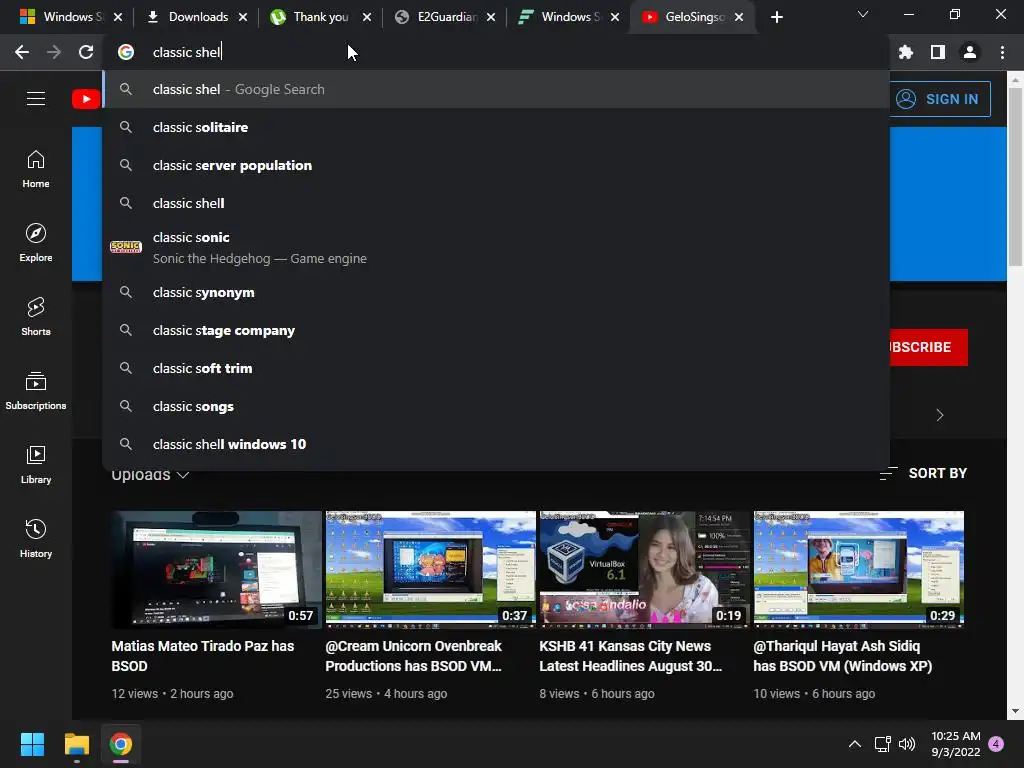Open KSHB 41 Kansas City News thumbnail
1024x768 pixels.
pos(644,569)
